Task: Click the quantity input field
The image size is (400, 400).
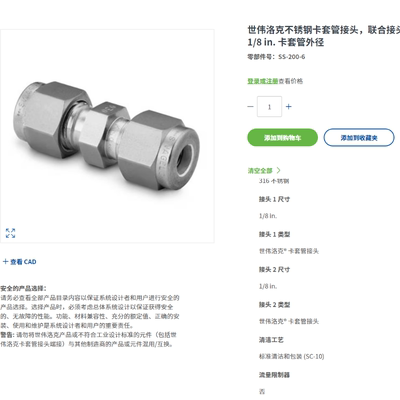Action: [269, 107]
